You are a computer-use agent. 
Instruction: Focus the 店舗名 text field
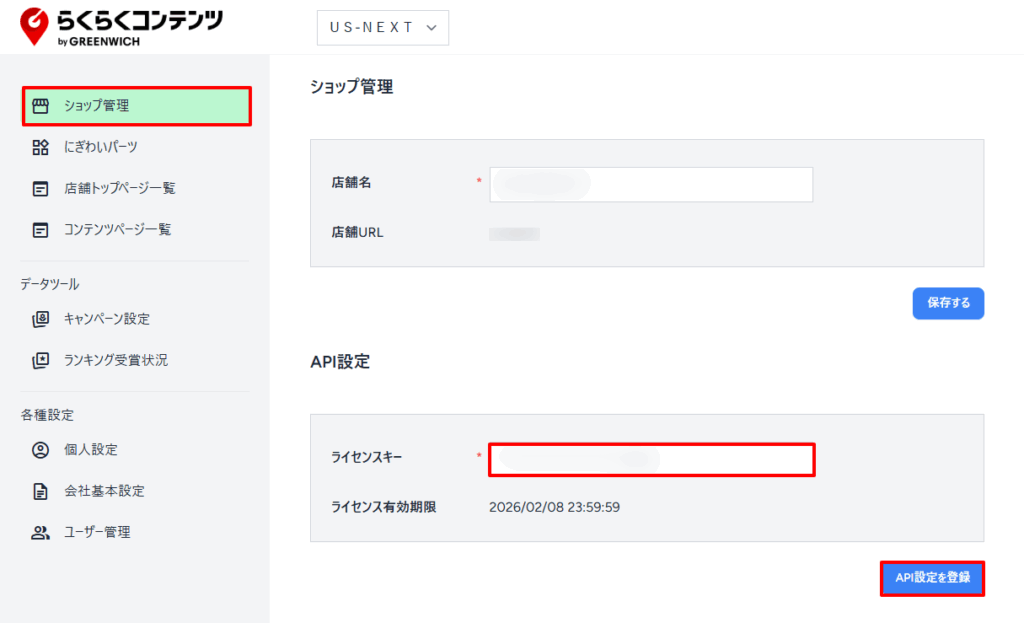coord(650,184)
